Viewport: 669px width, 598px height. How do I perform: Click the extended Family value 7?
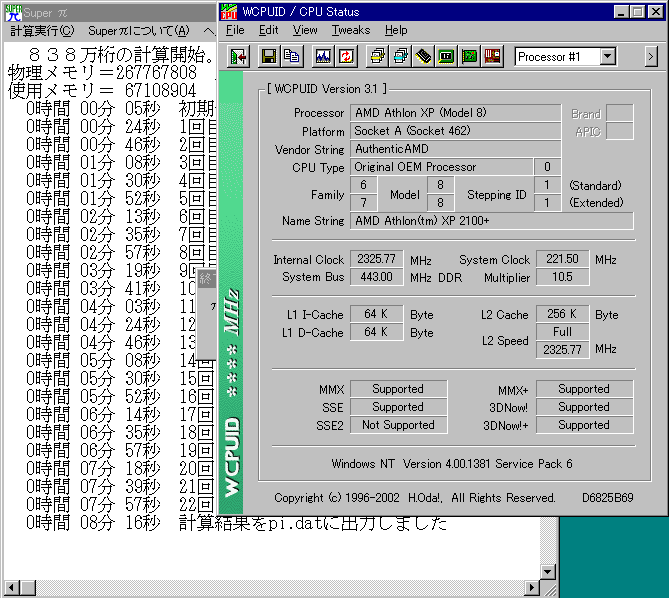pyautogui.click(x=363, y=203)
